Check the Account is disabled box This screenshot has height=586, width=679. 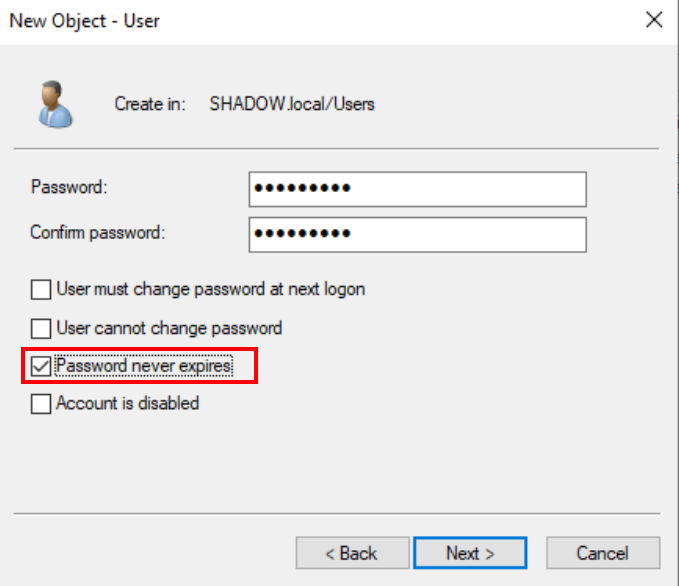tap(41, 405)
